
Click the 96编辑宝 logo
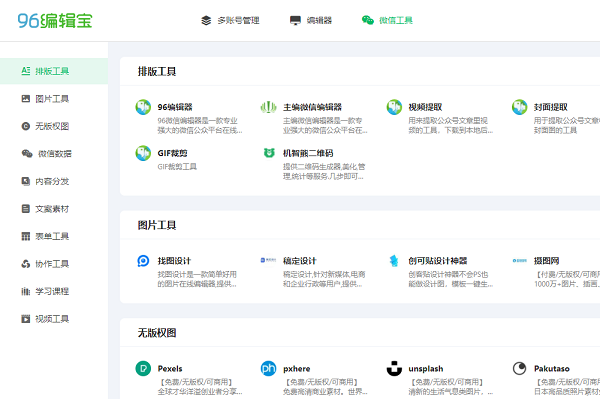pyautogui.click(x=55, y=21)
